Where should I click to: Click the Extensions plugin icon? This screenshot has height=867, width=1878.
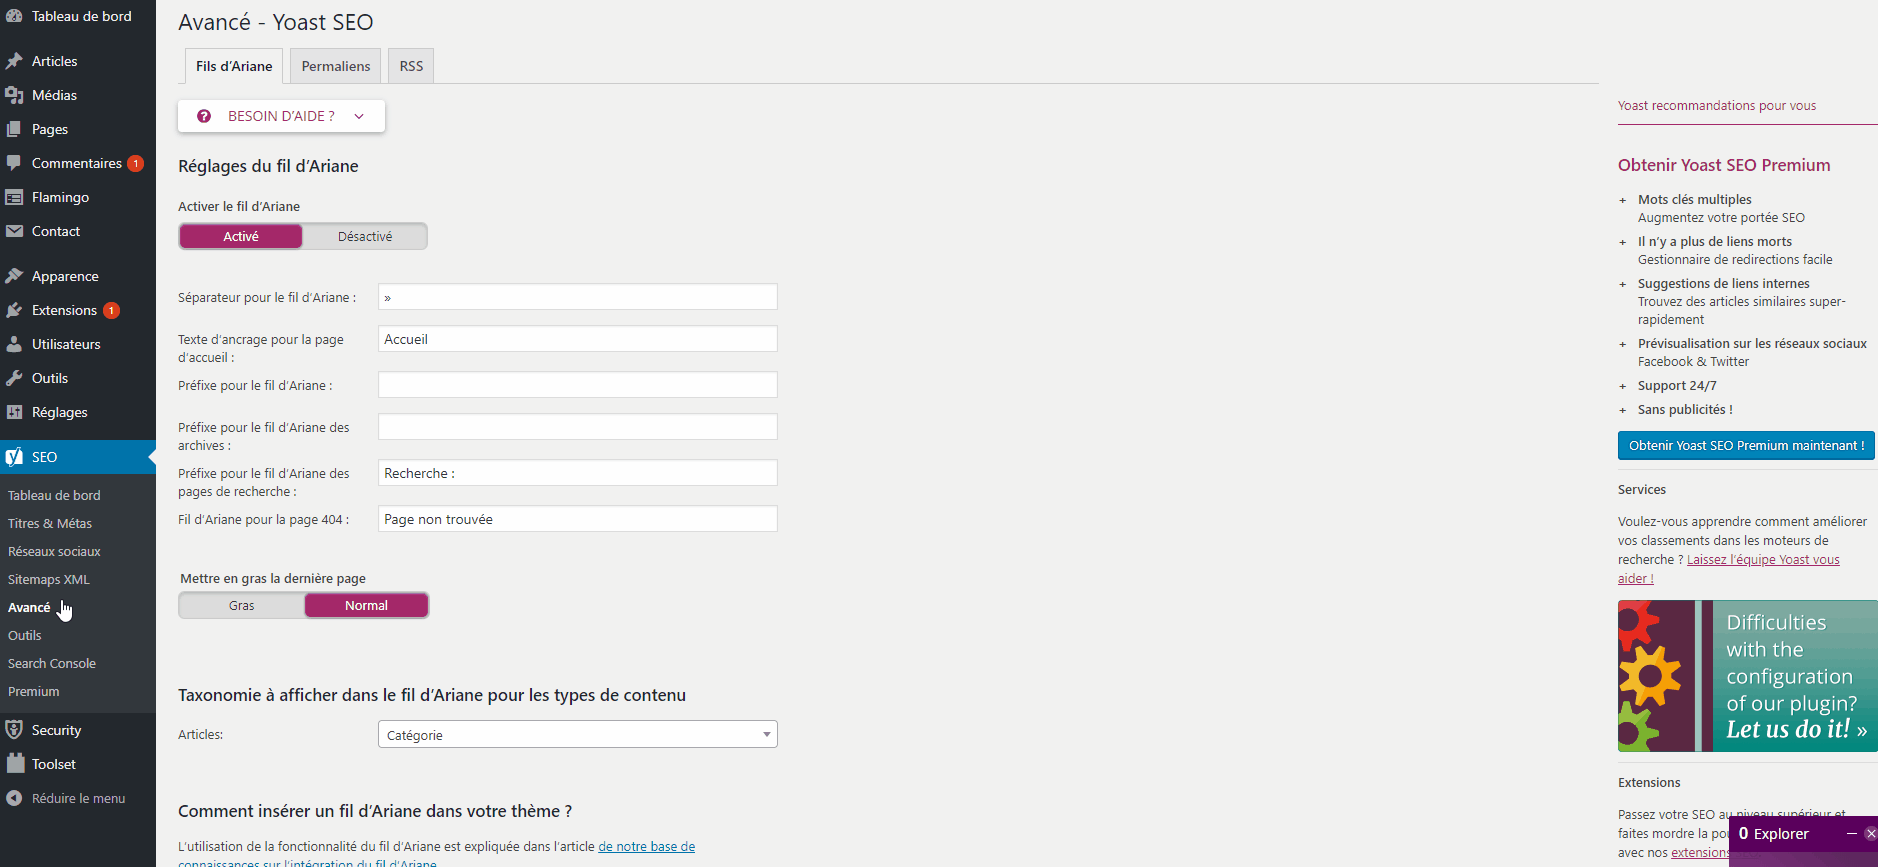[x=14, y=310]
